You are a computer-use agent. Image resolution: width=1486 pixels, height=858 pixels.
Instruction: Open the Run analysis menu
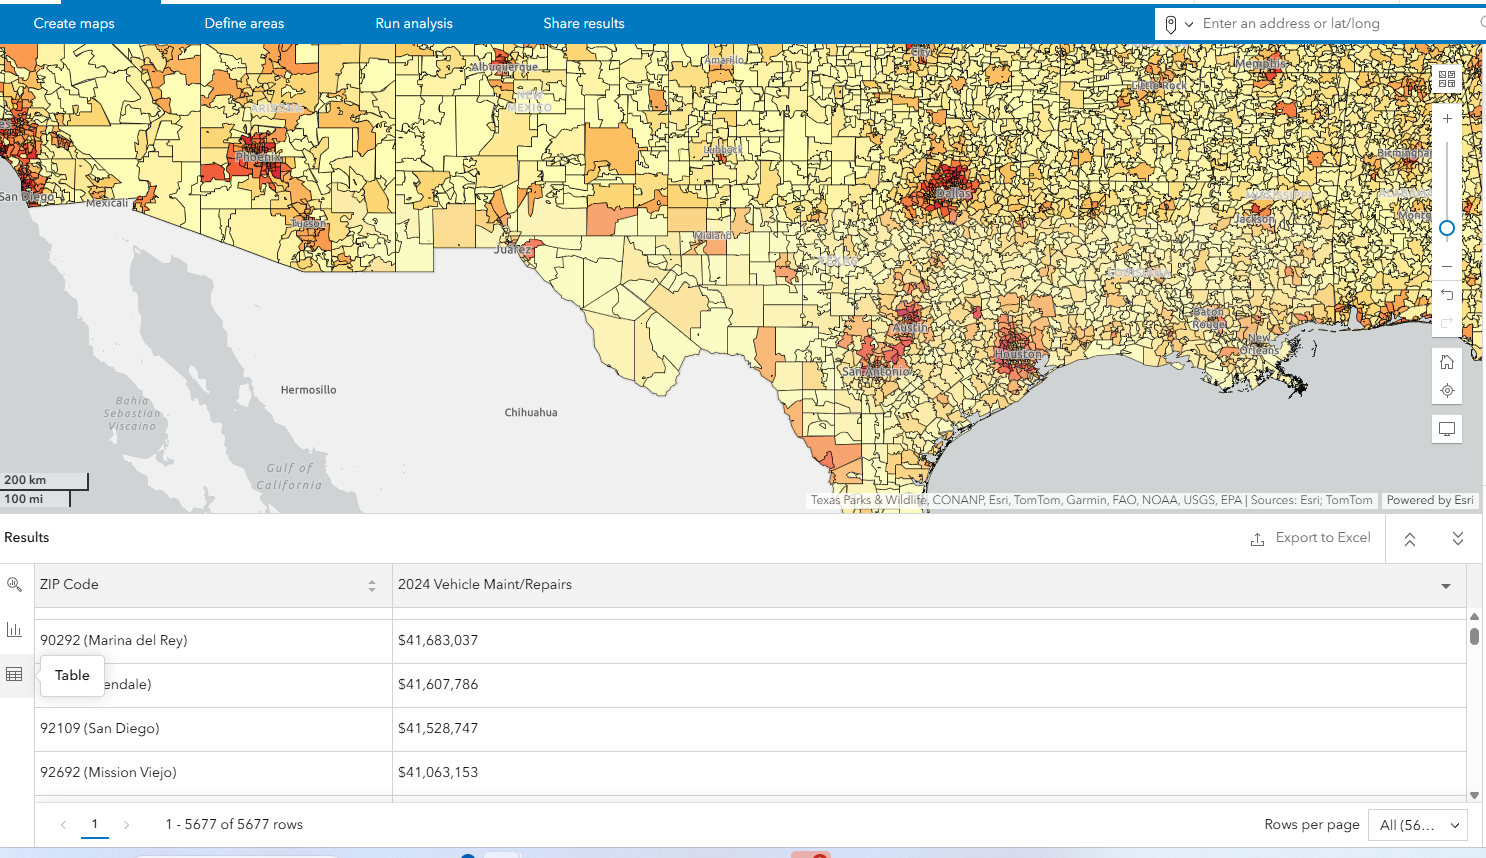tap(414, 23)
